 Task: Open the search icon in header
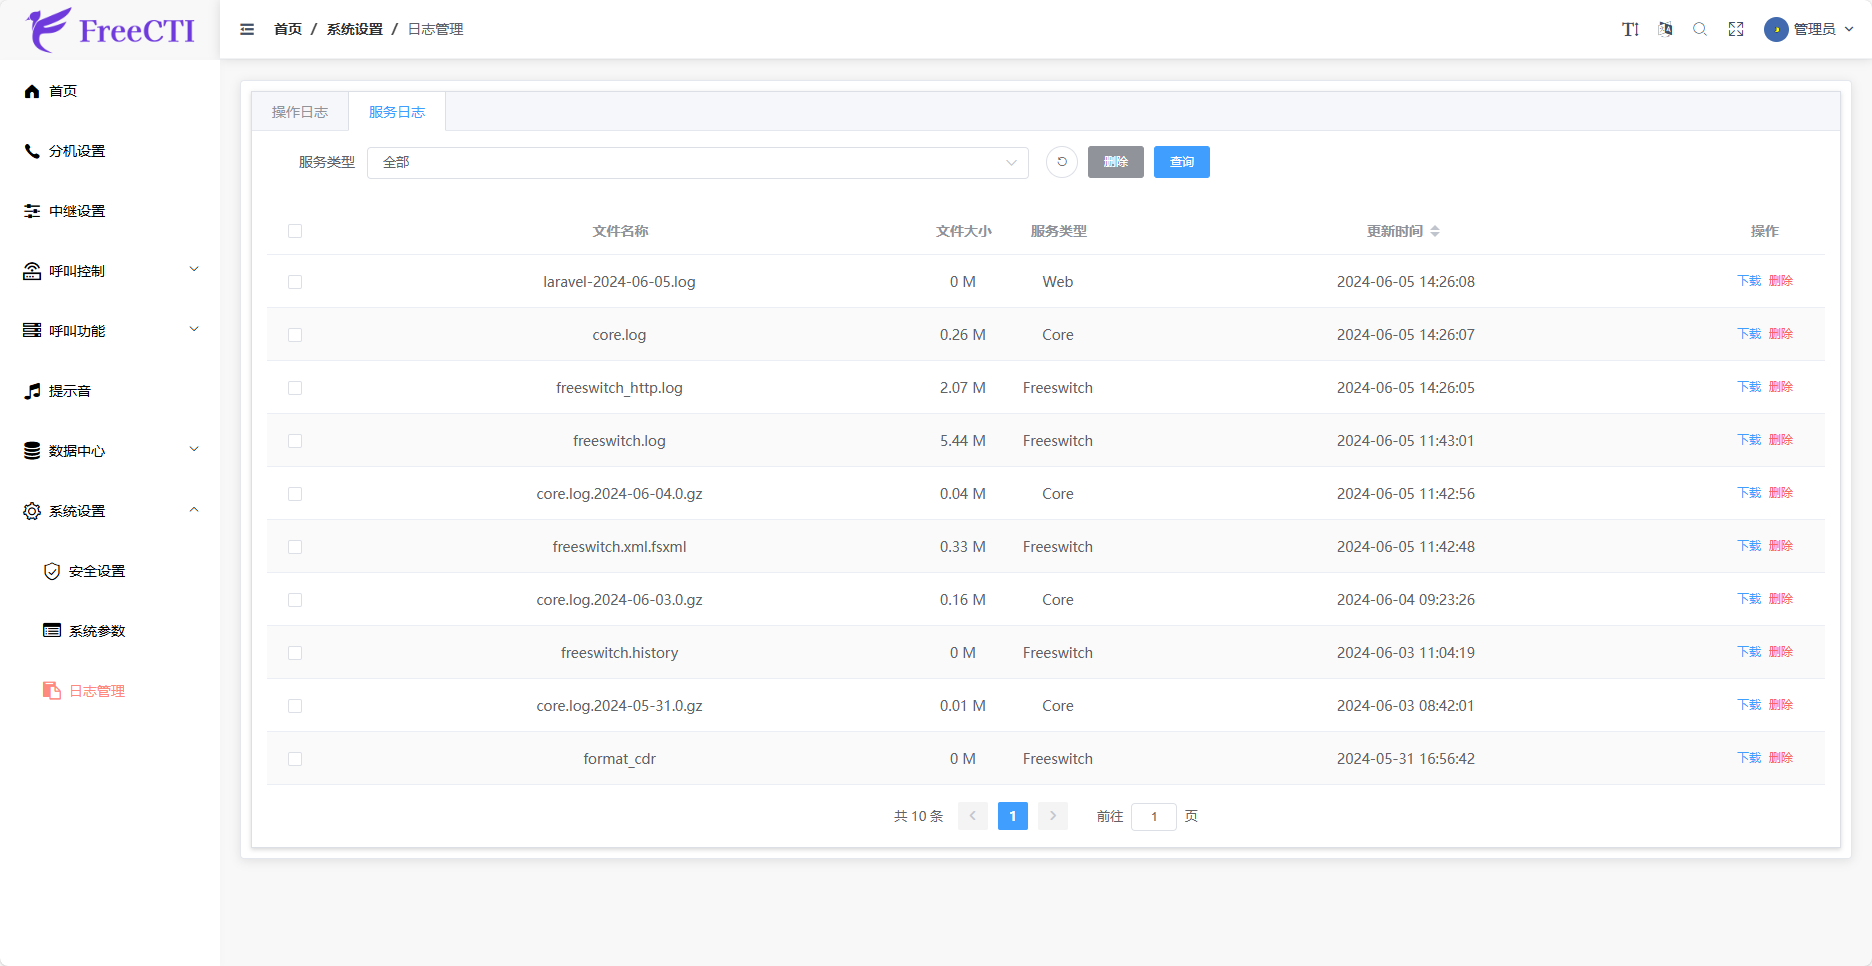point(1700,29)
